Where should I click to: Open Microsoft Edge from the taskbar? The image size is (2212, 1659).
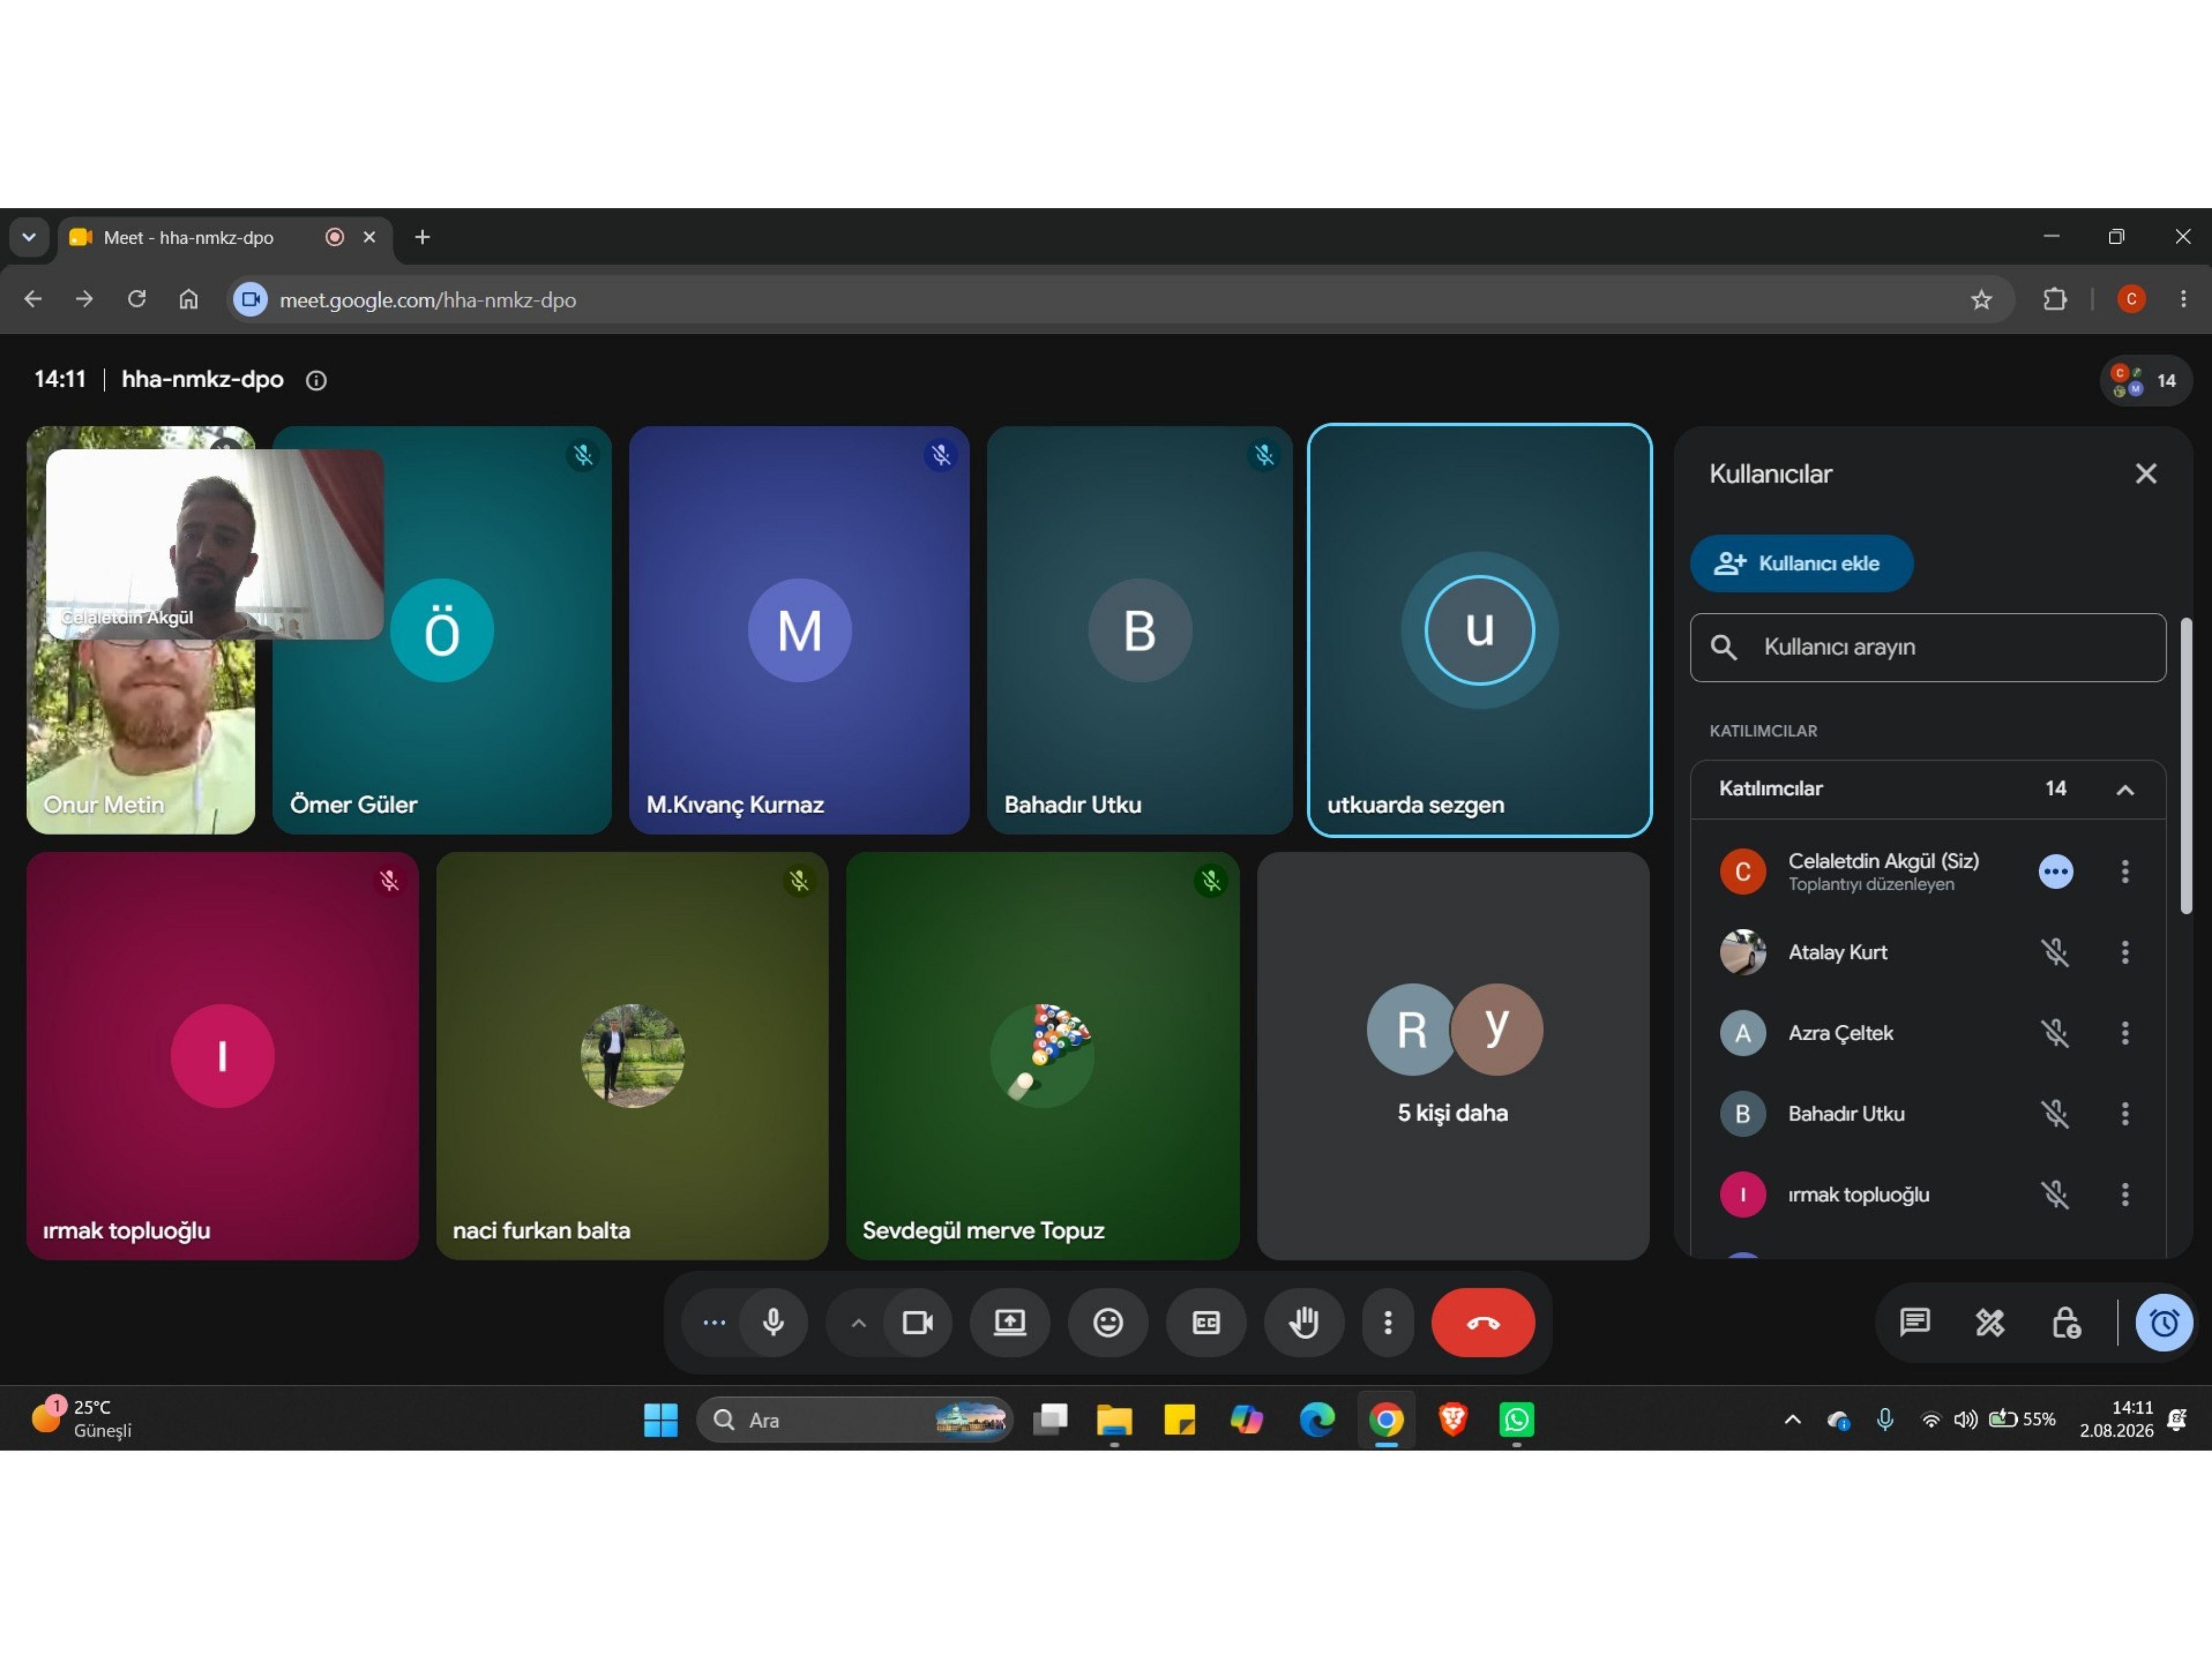pos(1316,1419)
